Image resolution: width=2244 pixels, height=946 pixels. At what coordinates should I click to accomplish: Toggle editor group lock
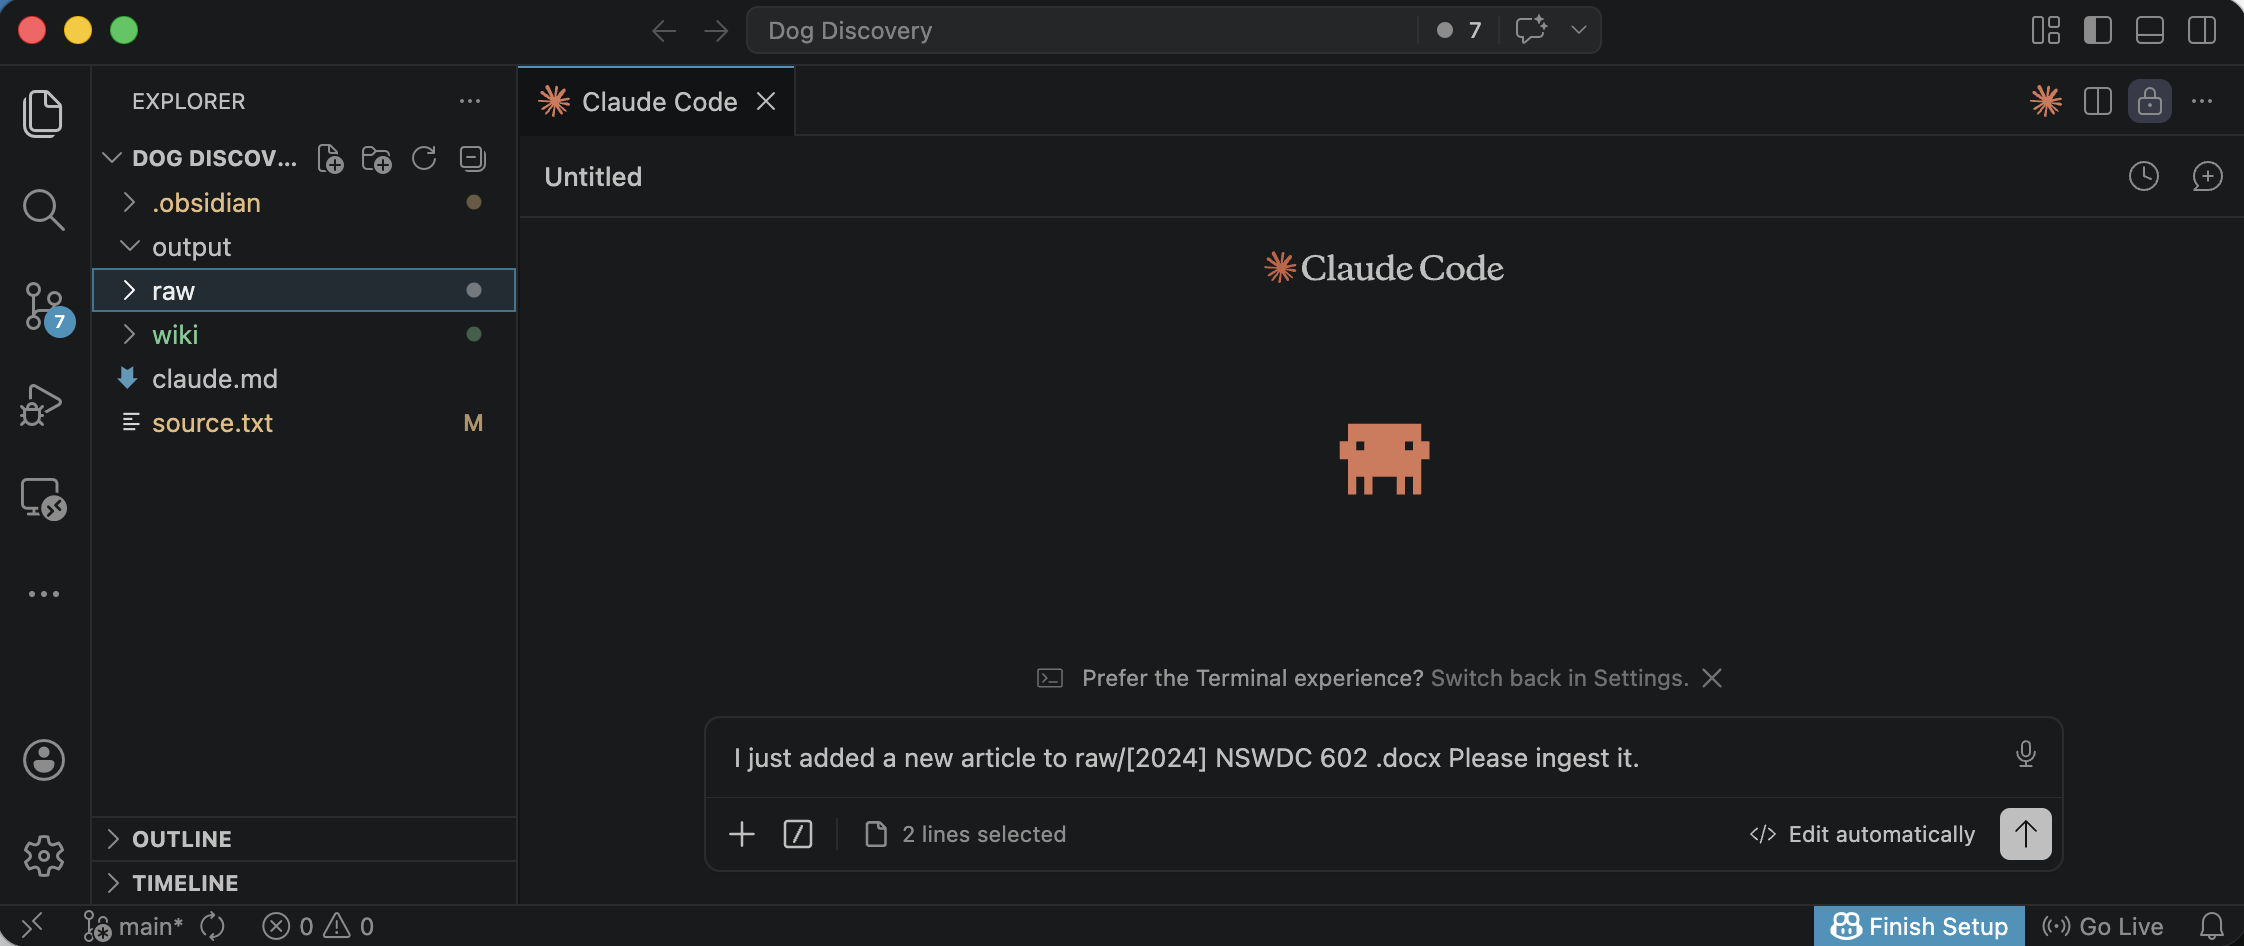click(x=2150, y=101)
